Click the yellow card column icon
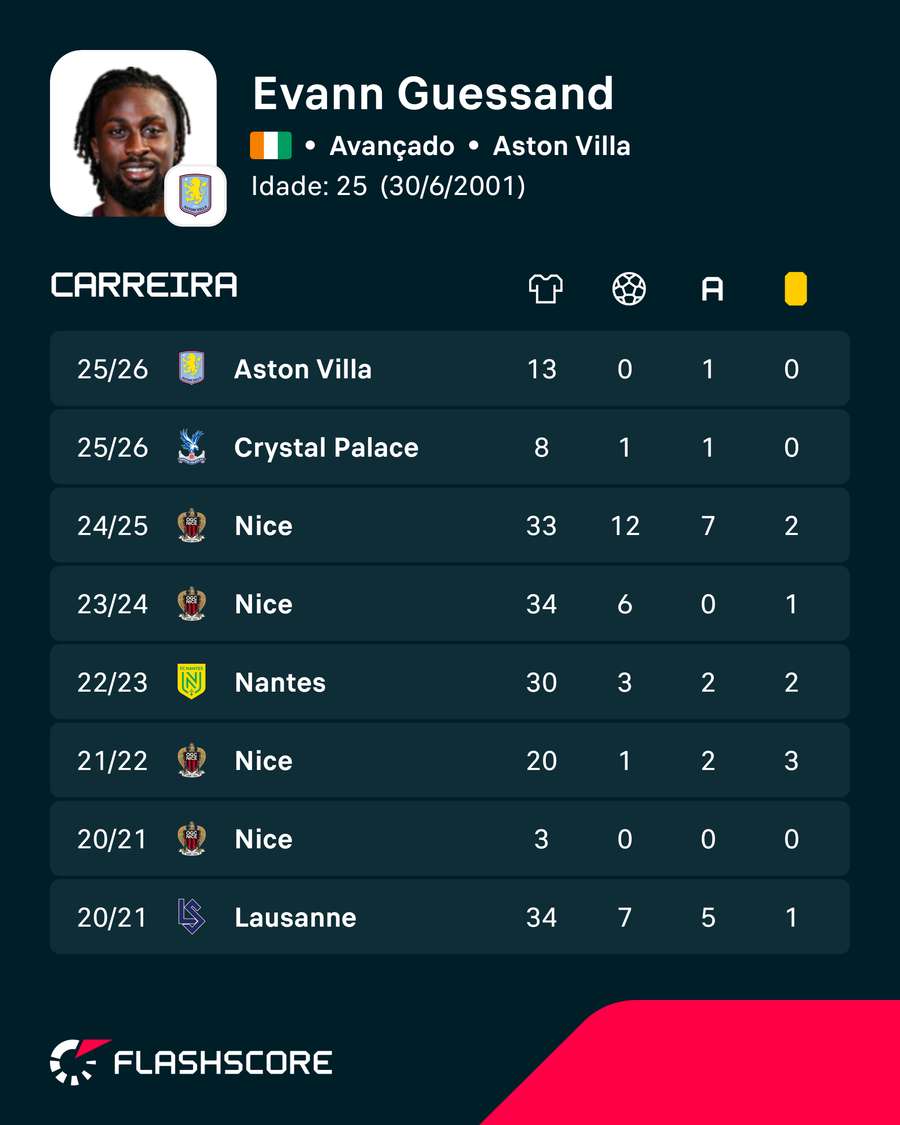900x1125 pixels. click(x=795, y=289)
